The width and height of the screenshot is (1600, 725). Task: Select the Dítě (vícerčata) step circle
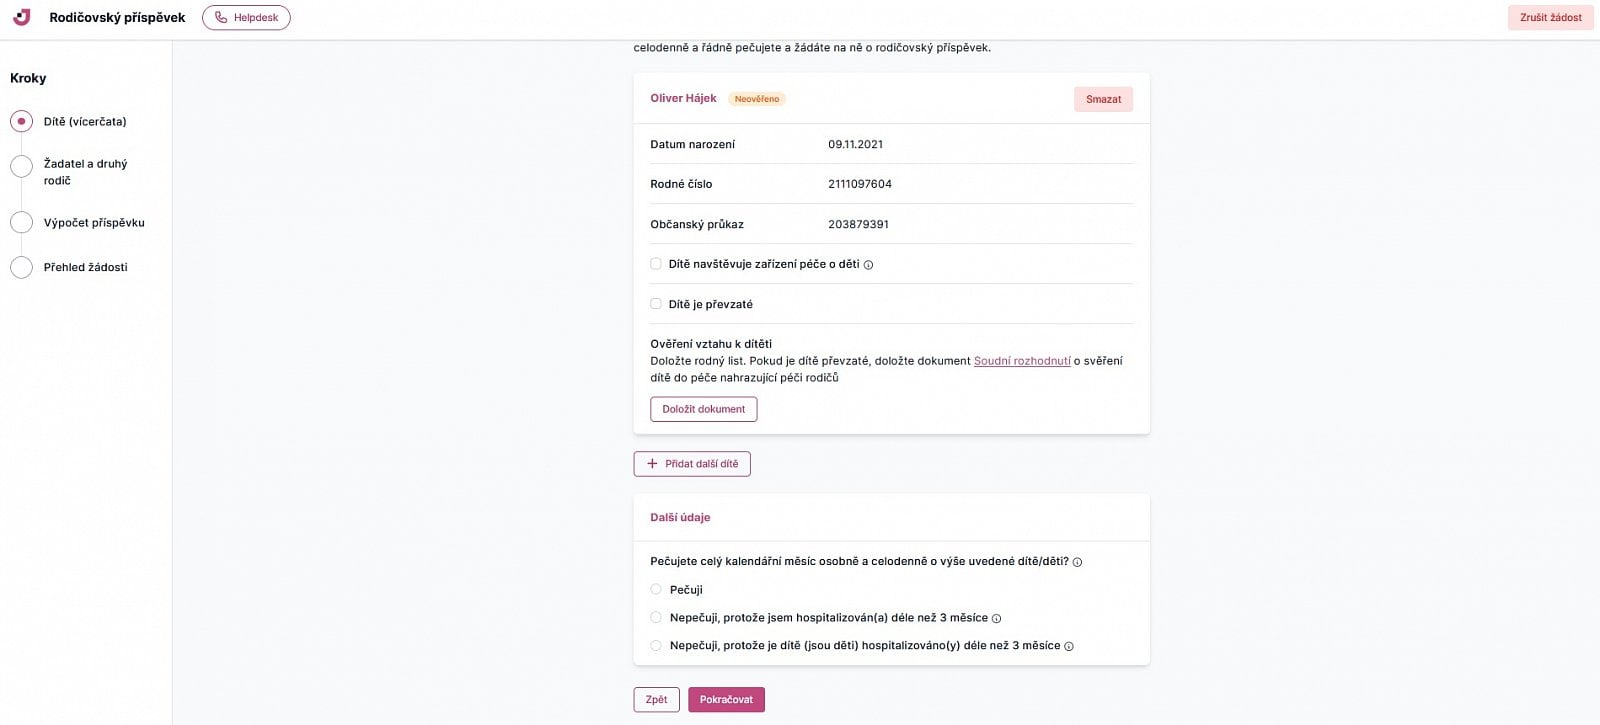click(x=21, y=121)
